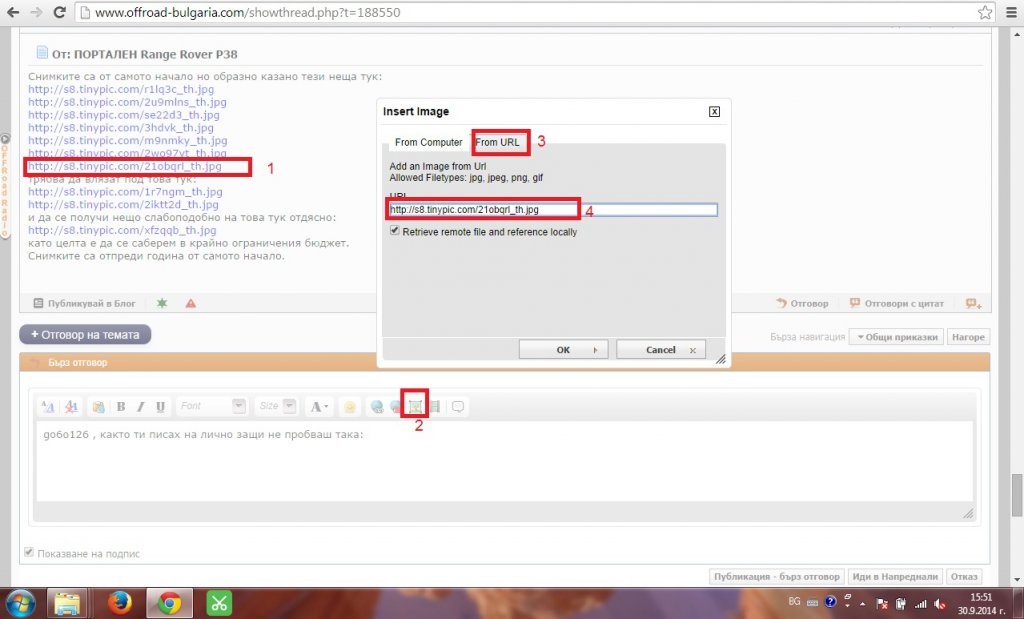Open the Size dropdown
The image size is (1024, 619).
pyautogui.click(x=276, y=406)
